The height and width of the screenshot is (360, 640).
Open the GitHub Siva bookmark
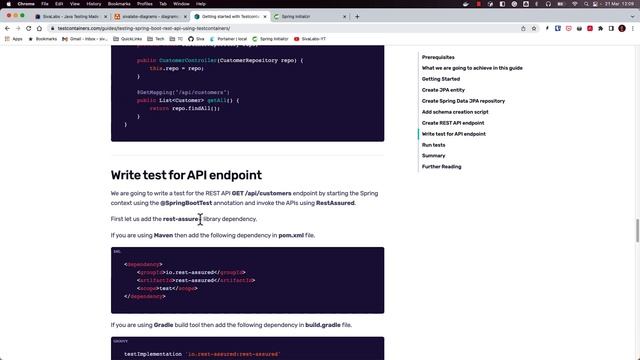[x=196, y=39]
